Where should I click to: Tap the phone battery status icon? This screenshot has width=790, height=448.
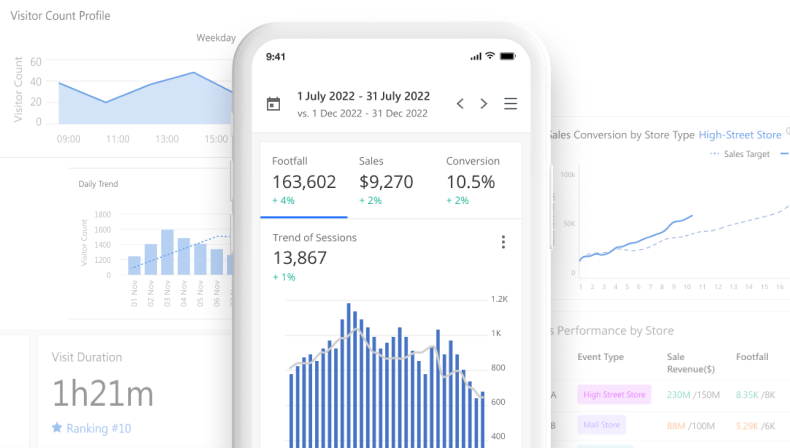click(x=508, y=56)
